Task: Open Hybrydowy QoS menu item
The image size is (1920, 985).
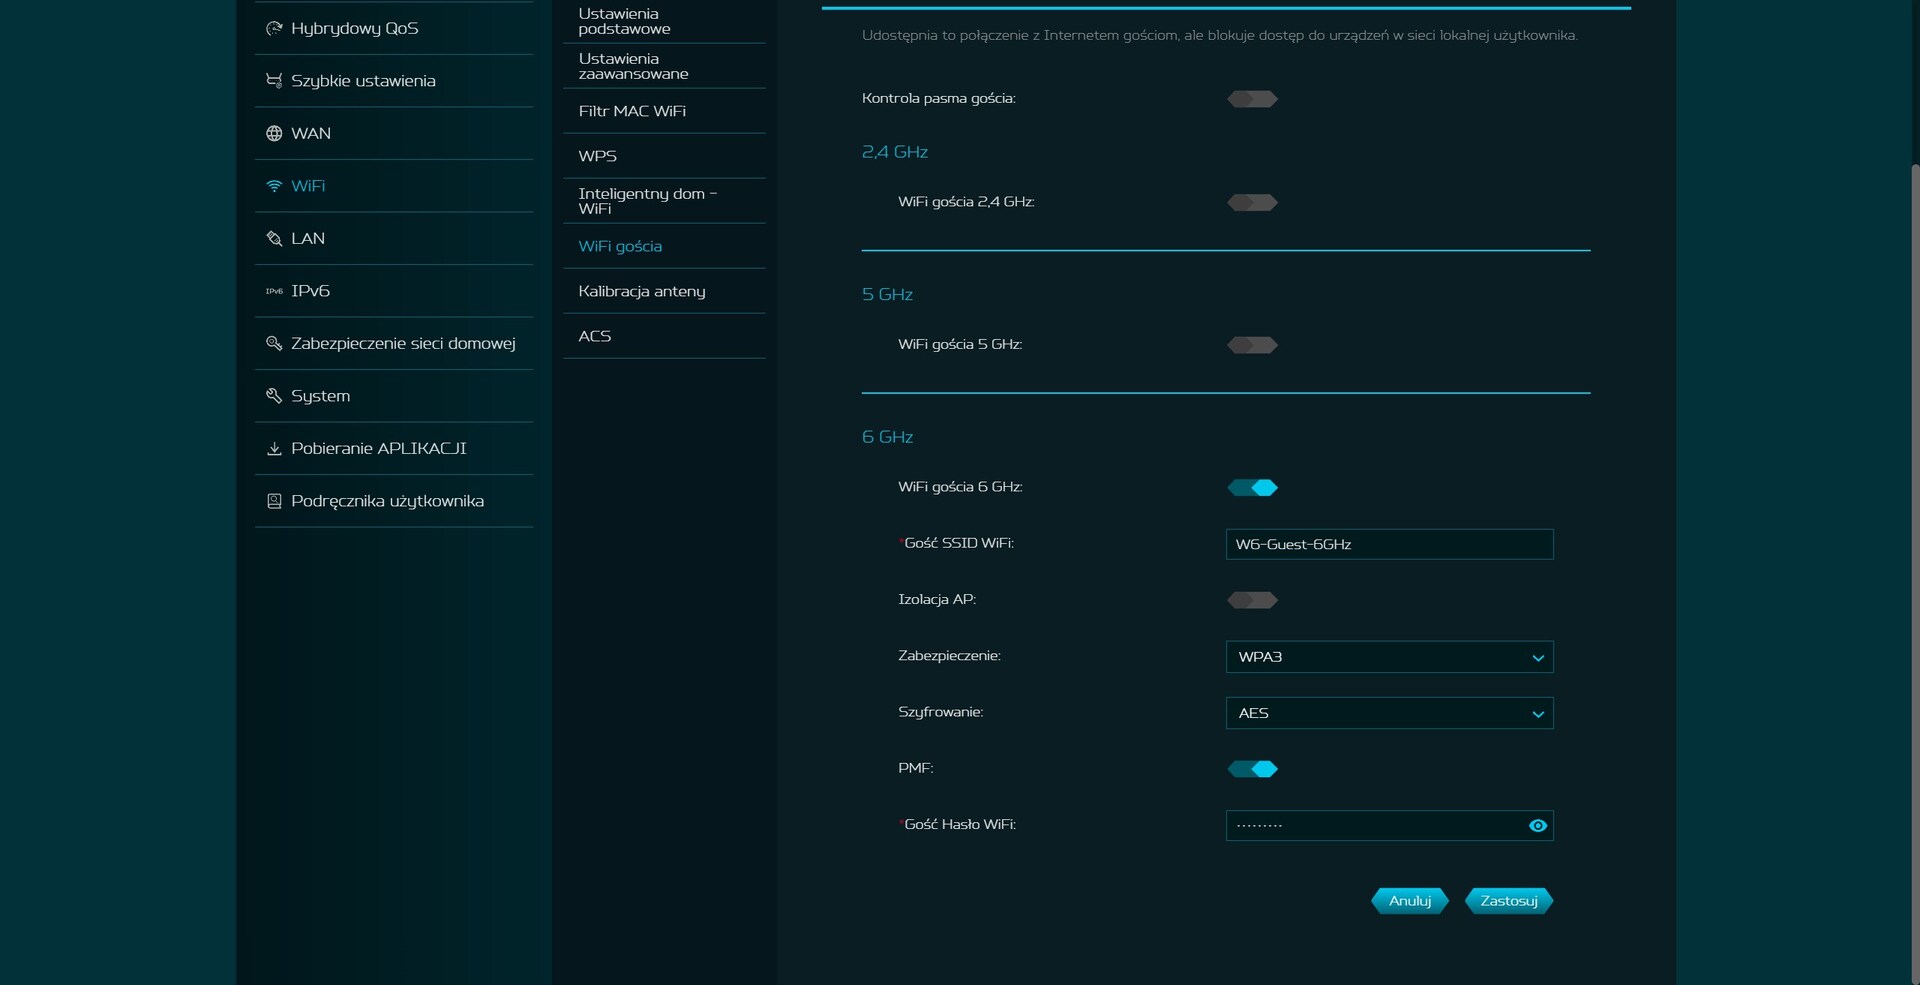Action: coord(394,28)
